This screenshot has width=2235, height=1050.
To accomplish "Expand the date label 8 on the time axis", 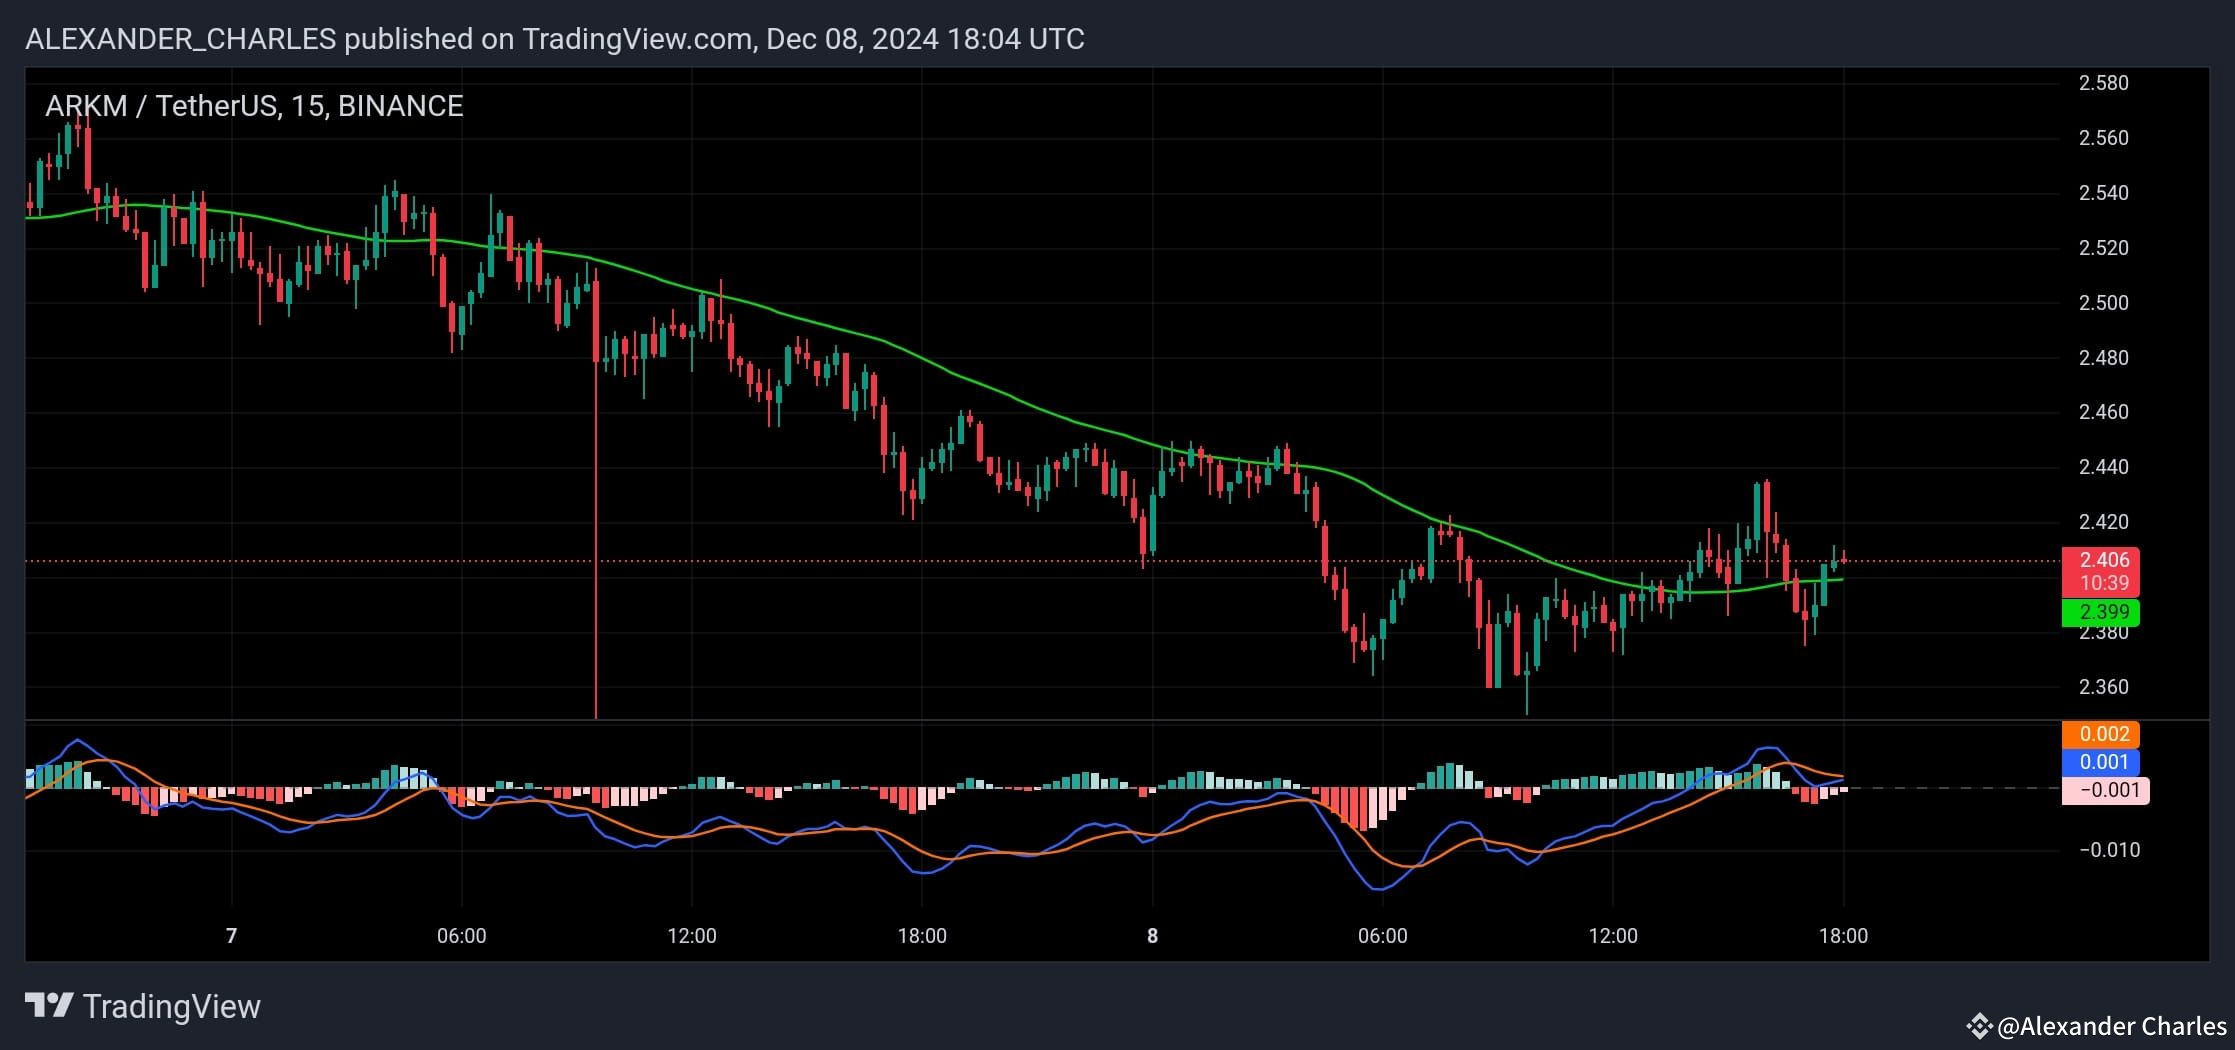I will [x=1152, y=937].
